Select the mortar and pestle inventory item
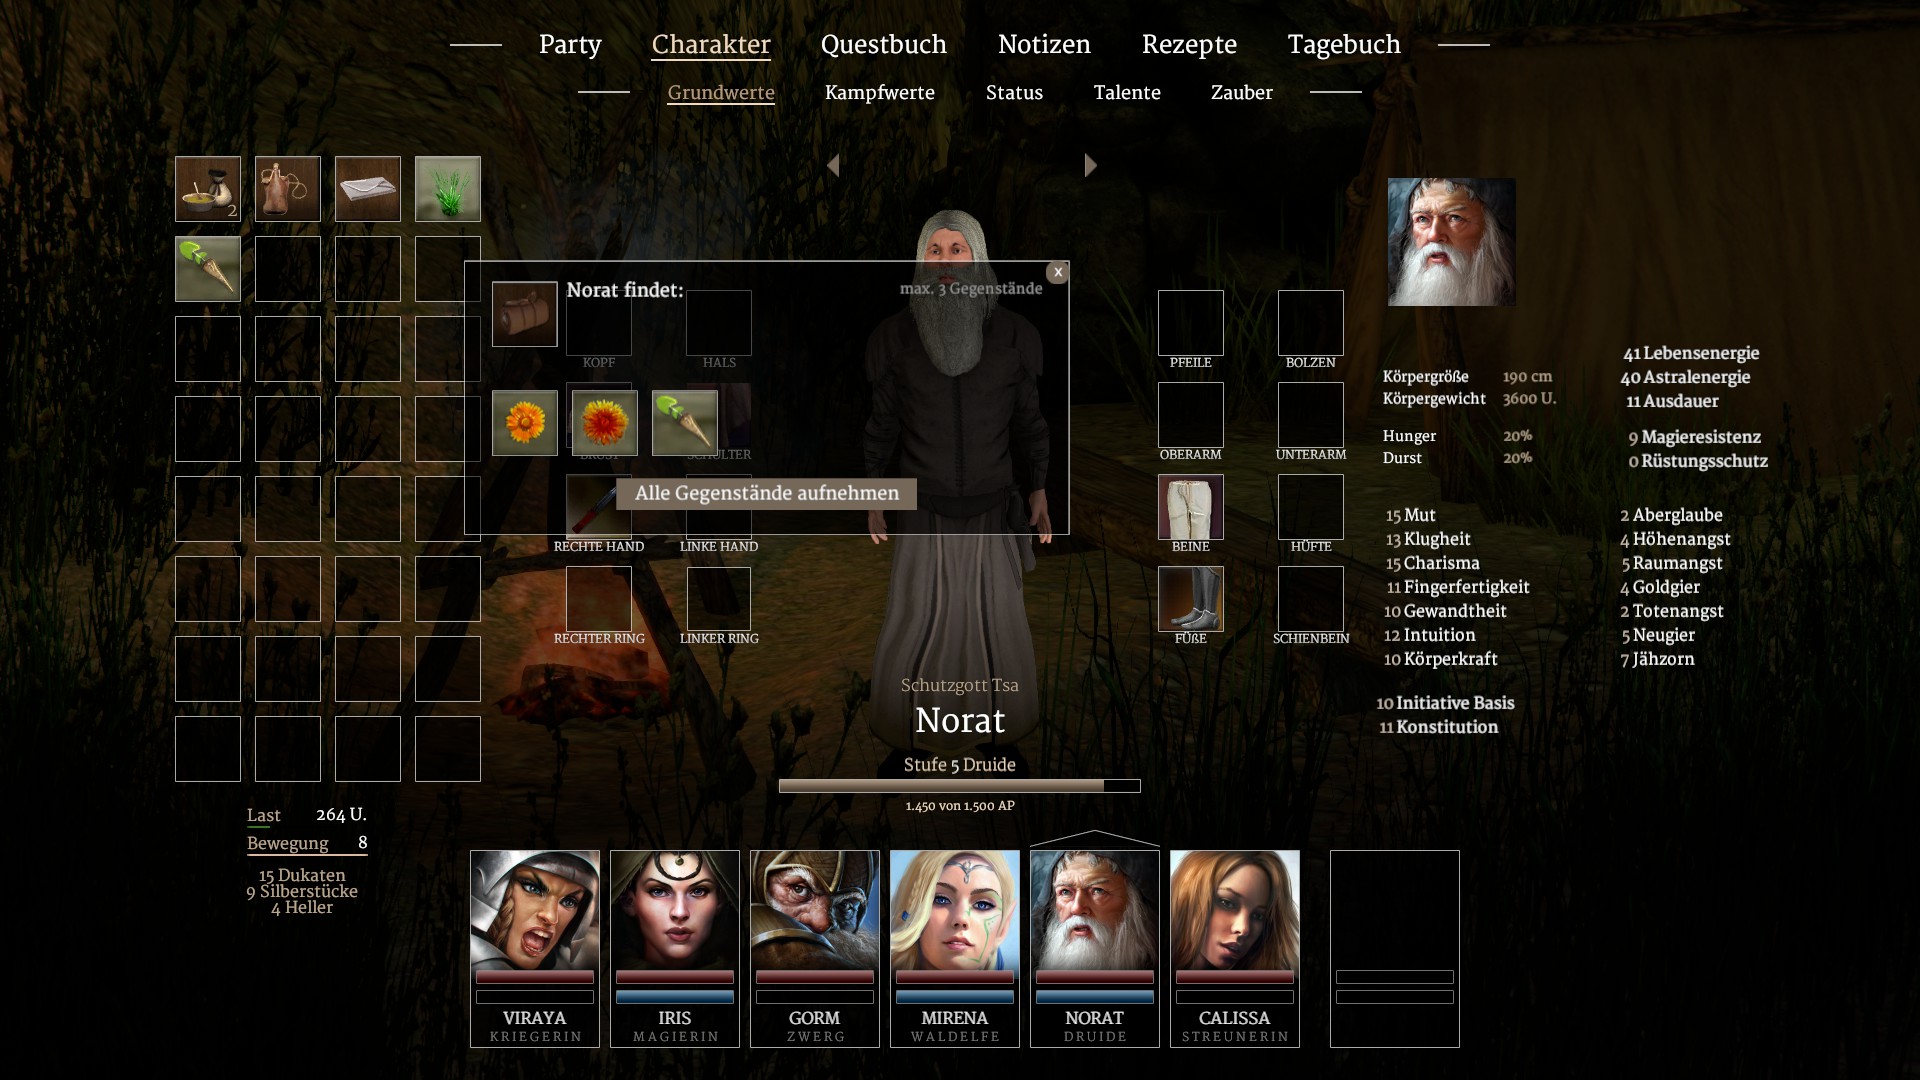The width and height of the screenshot is (1920, 1080). click(208, 189)
